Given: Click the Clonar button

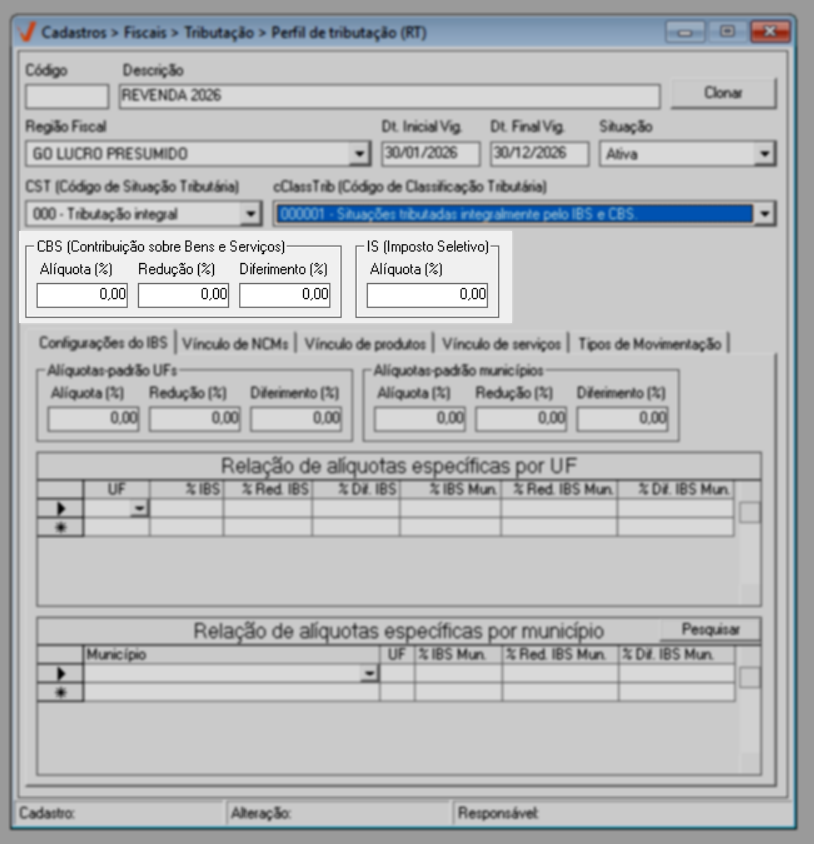Looking at the screenshot, I should click(x=723, y=93).
